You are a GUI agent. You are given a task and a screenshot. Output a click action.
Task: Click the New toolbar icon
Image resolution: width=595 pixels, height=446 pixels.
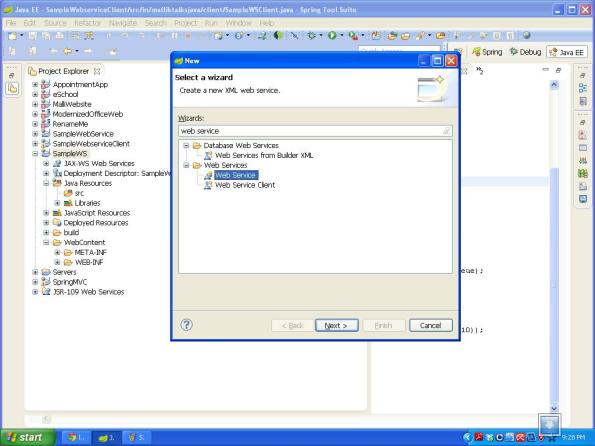point(12,36)
